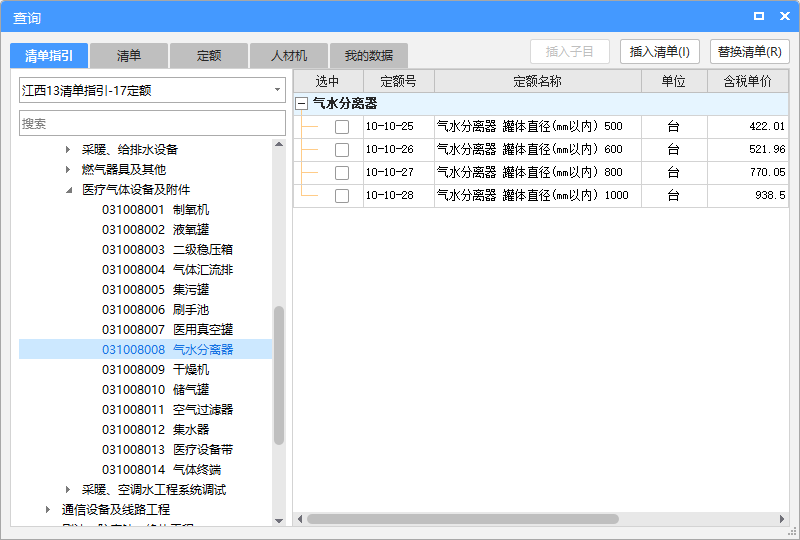The height and width of the screenshot is (540, 800).
Task: Open the 我的数据 tab
Action: (369, 56)
